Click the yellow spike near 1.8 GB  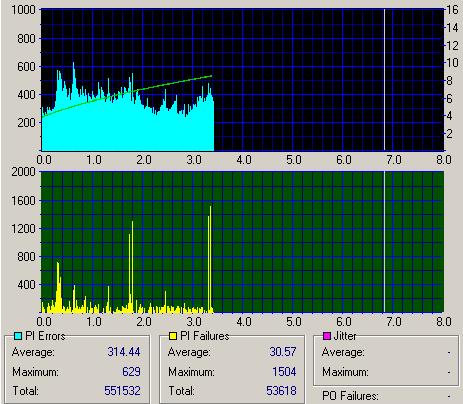(132, 267)
